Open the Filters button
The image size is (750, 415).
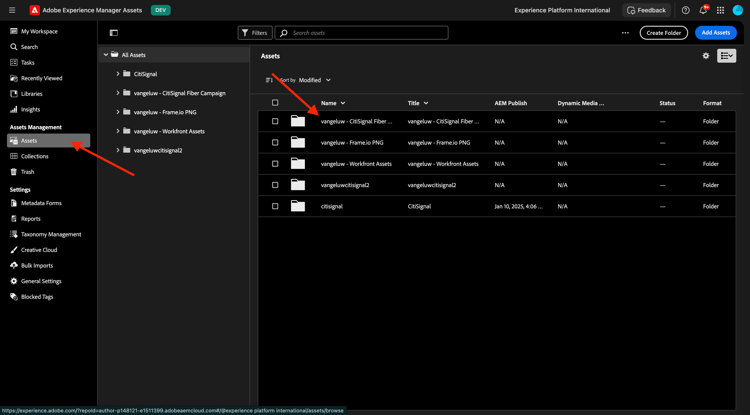(255, 33)
